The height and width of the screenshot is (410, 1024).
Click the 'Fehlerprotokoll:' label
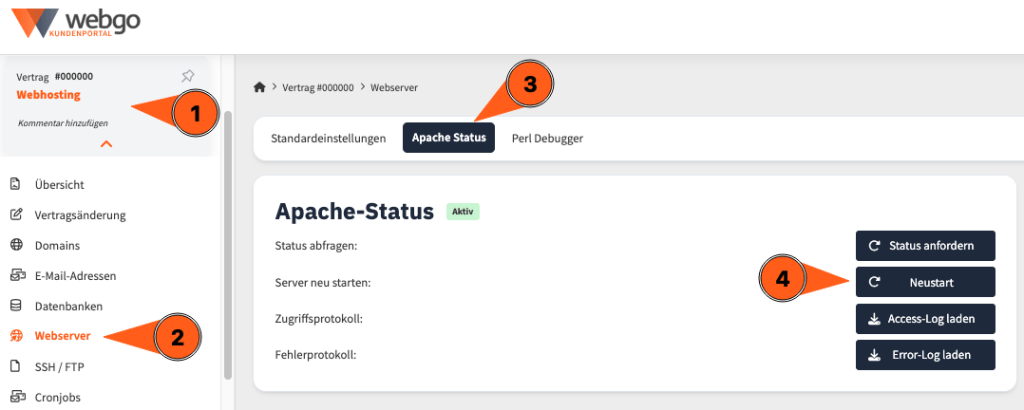316,356
